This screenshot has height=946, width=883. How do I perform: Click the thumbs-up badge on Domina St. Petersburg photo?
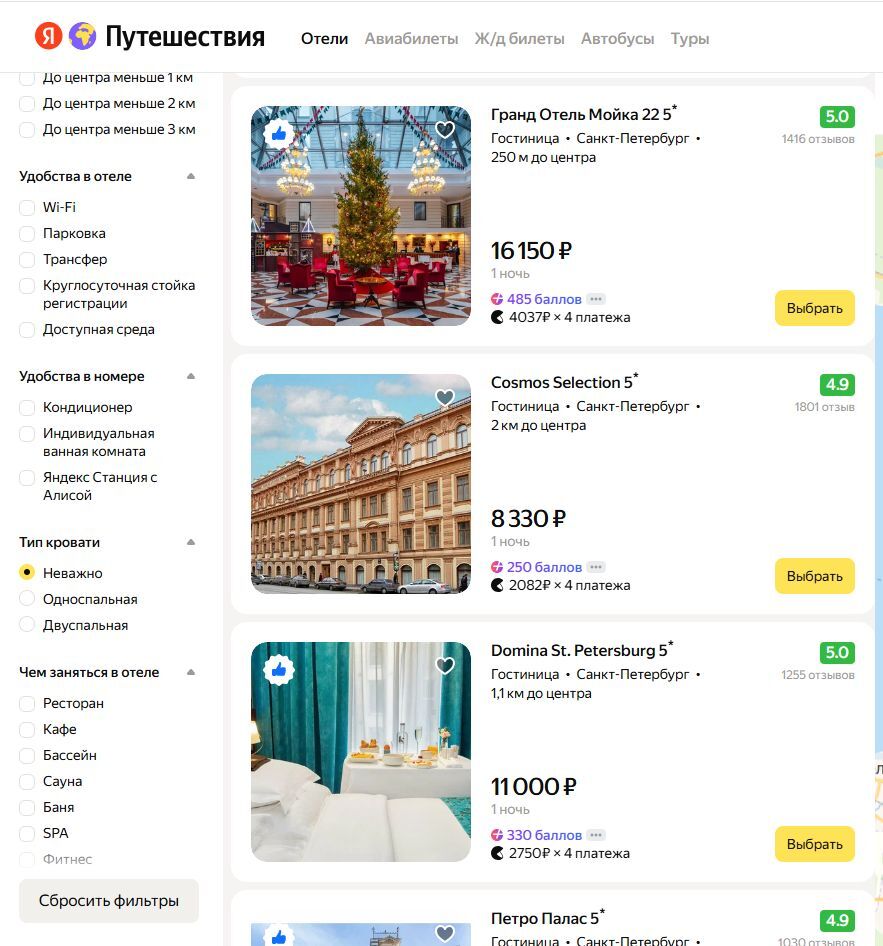(x=279, y=670)
